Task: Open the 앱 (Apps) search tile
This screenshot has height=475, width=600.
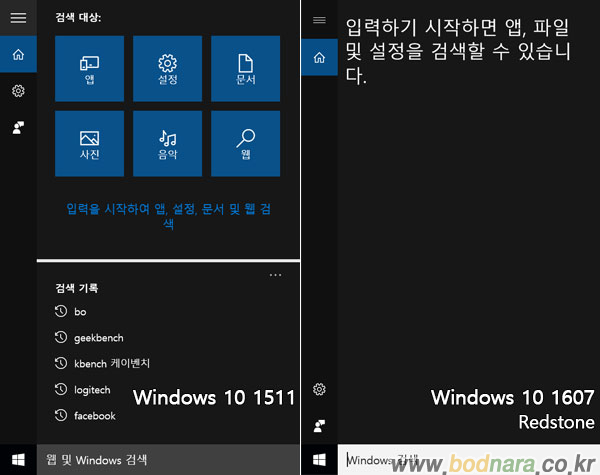Action: 89,68
